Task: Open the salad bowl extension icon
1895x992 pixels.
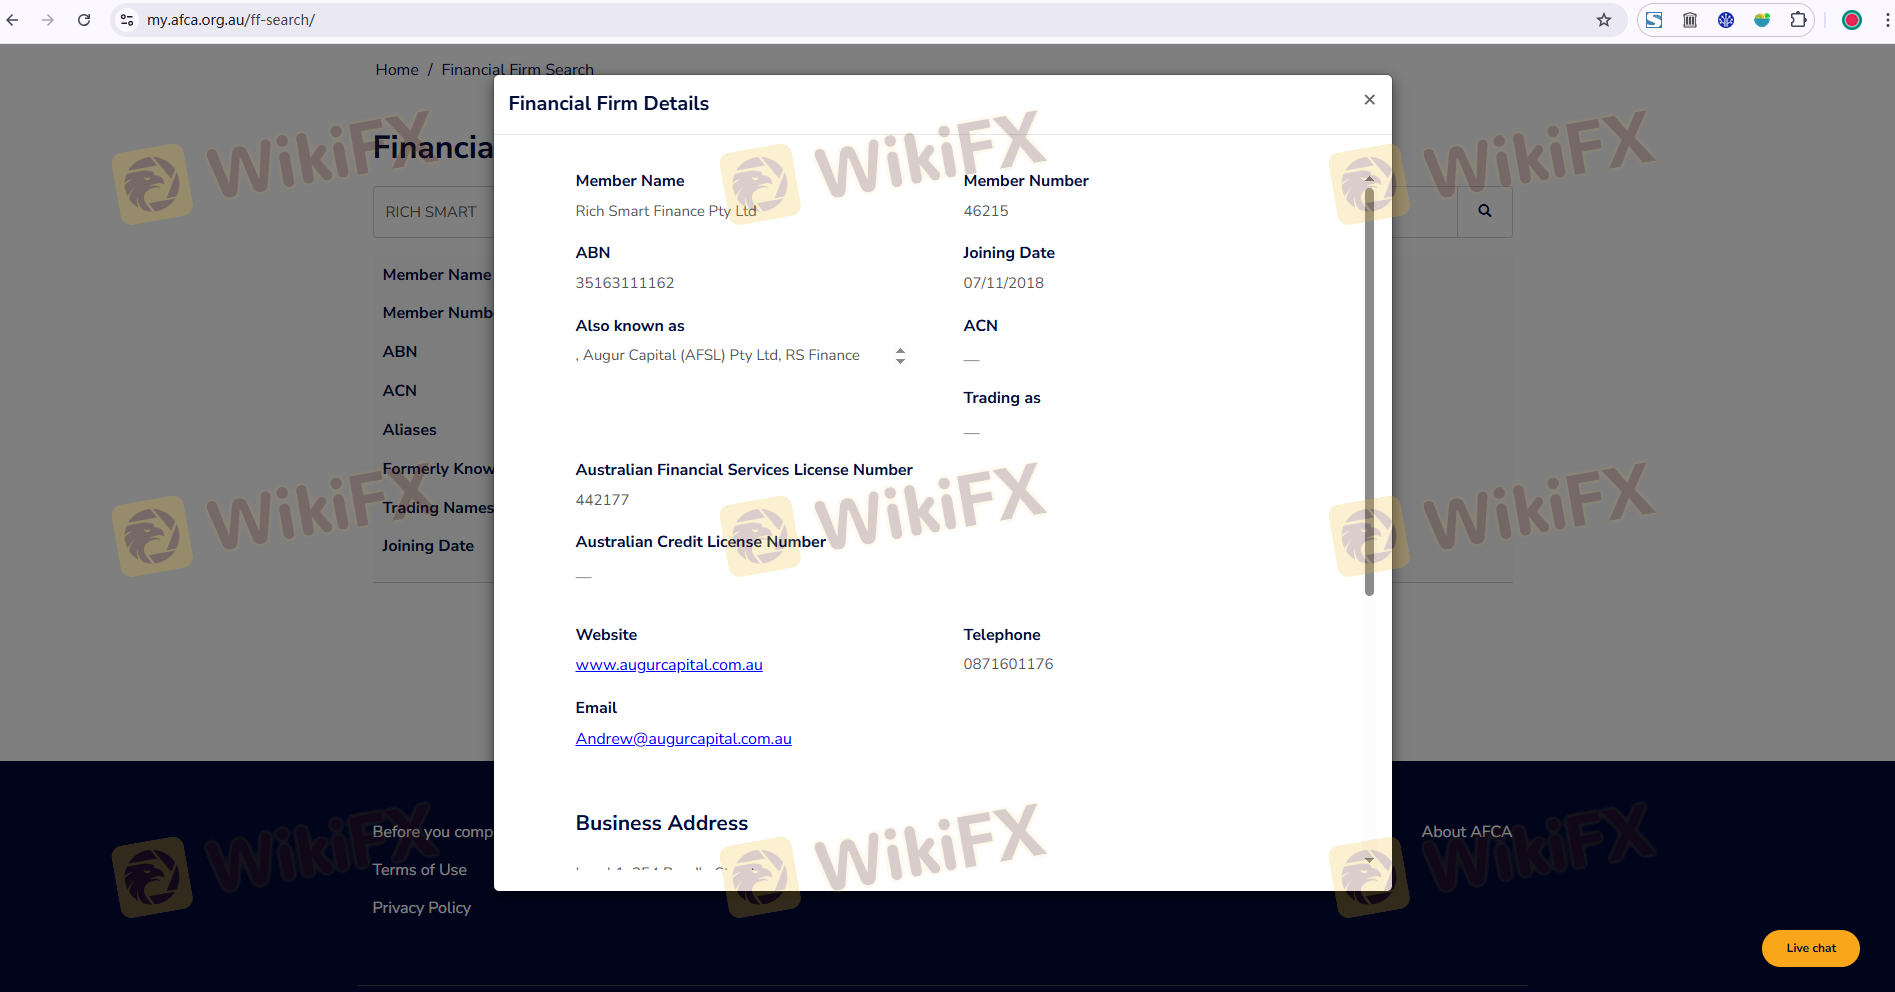Action: coord(1762,20)
